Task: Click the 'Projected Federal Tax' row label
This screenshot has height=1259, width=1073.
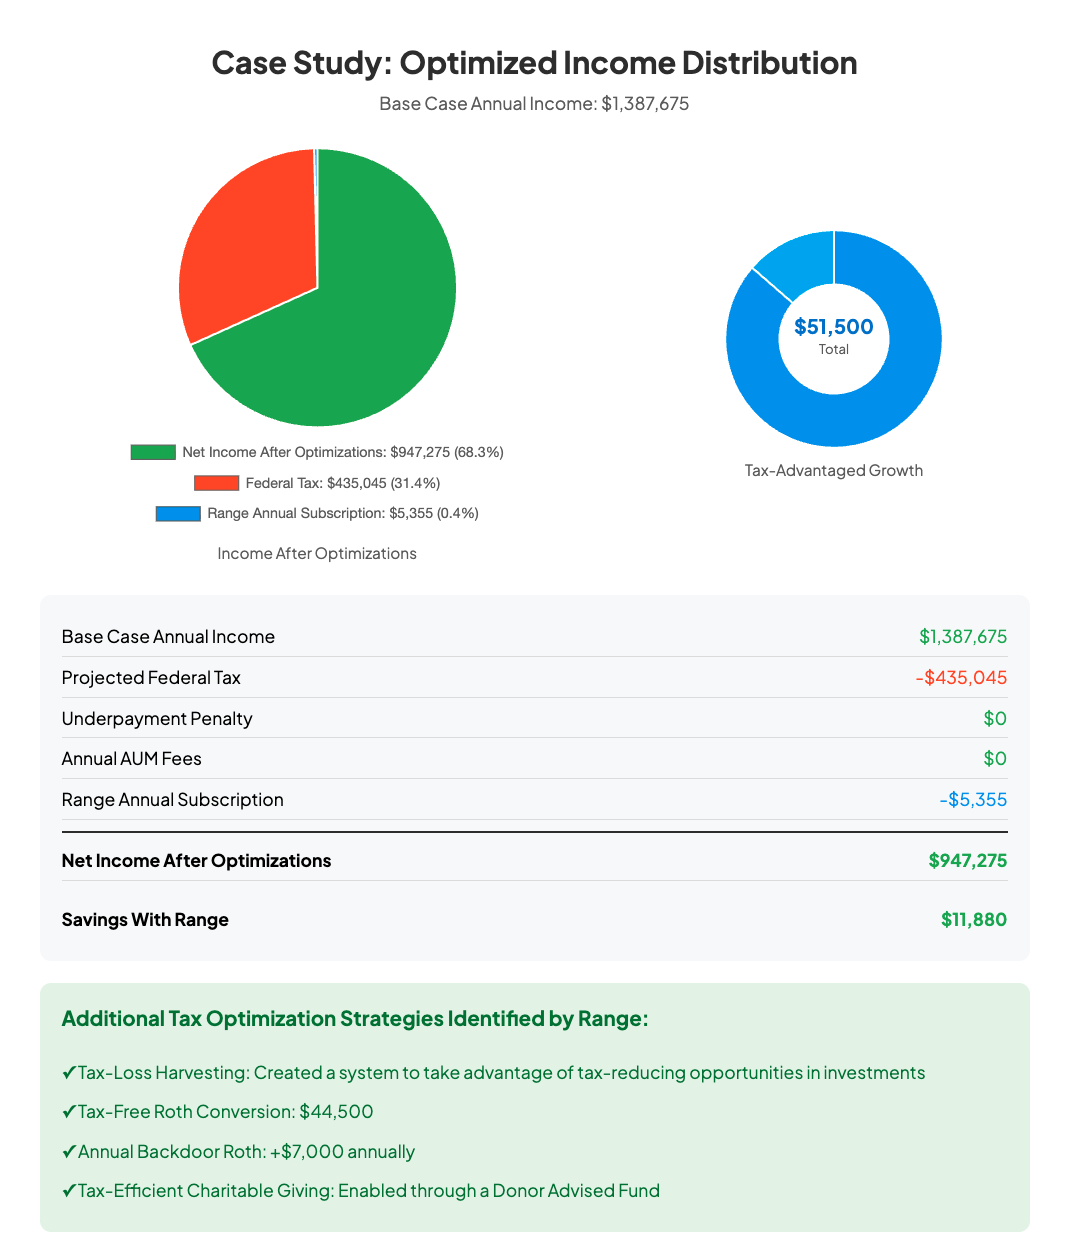Action: point(151,678)
